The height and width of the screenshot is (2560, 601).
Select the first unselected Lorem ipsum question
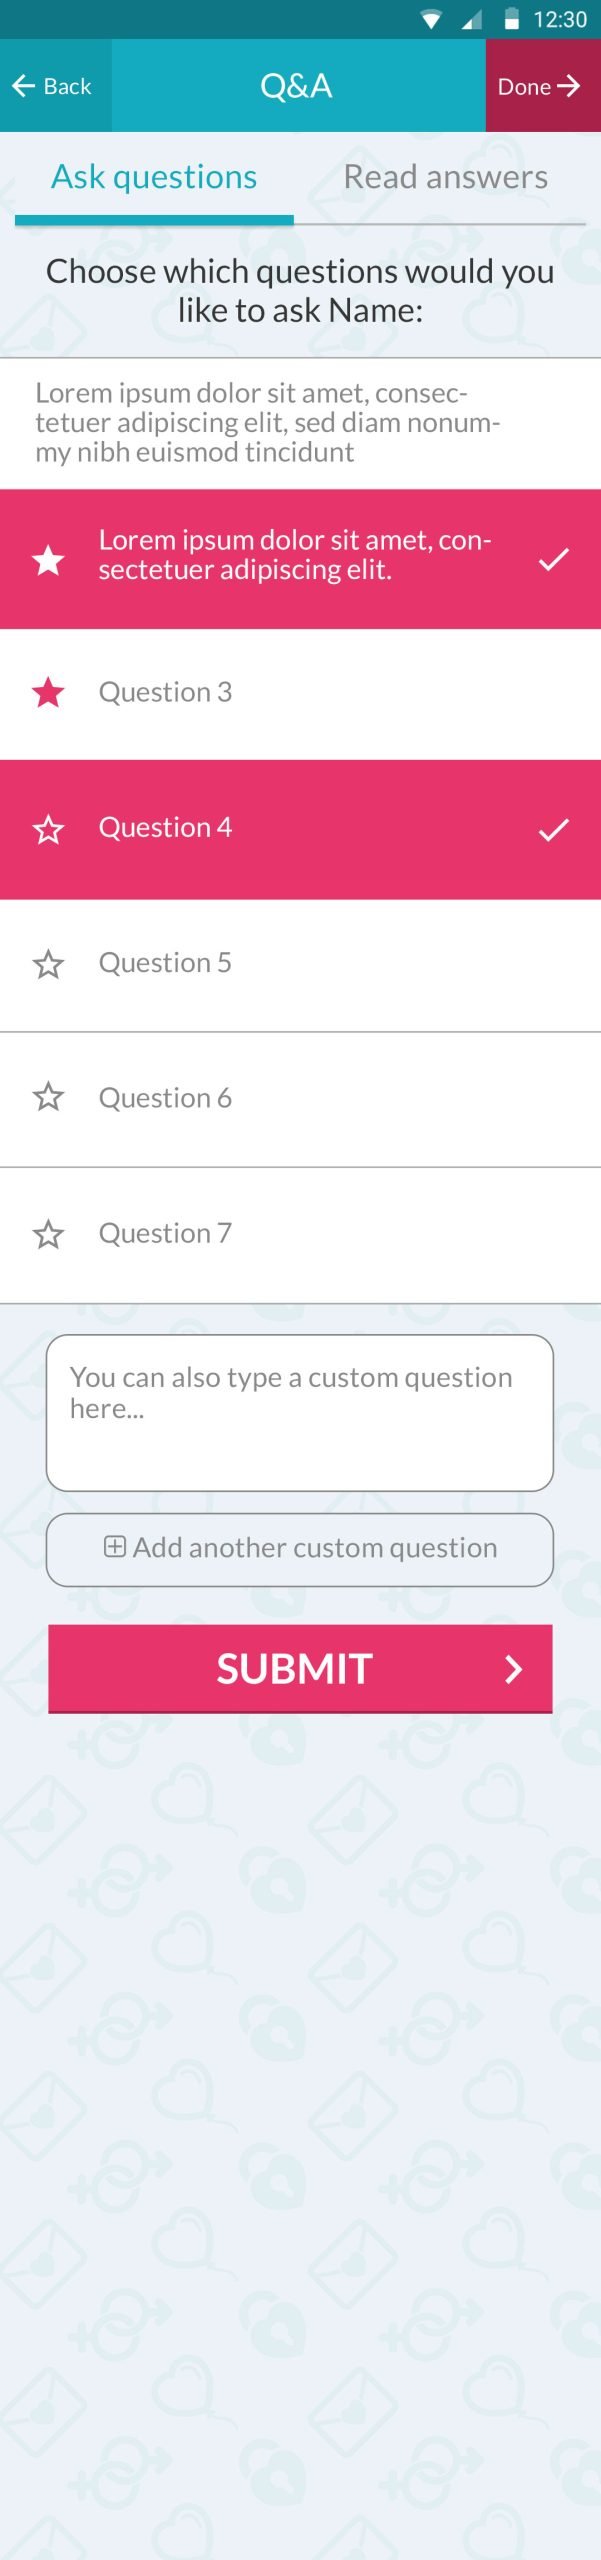(x=267, y=423)
